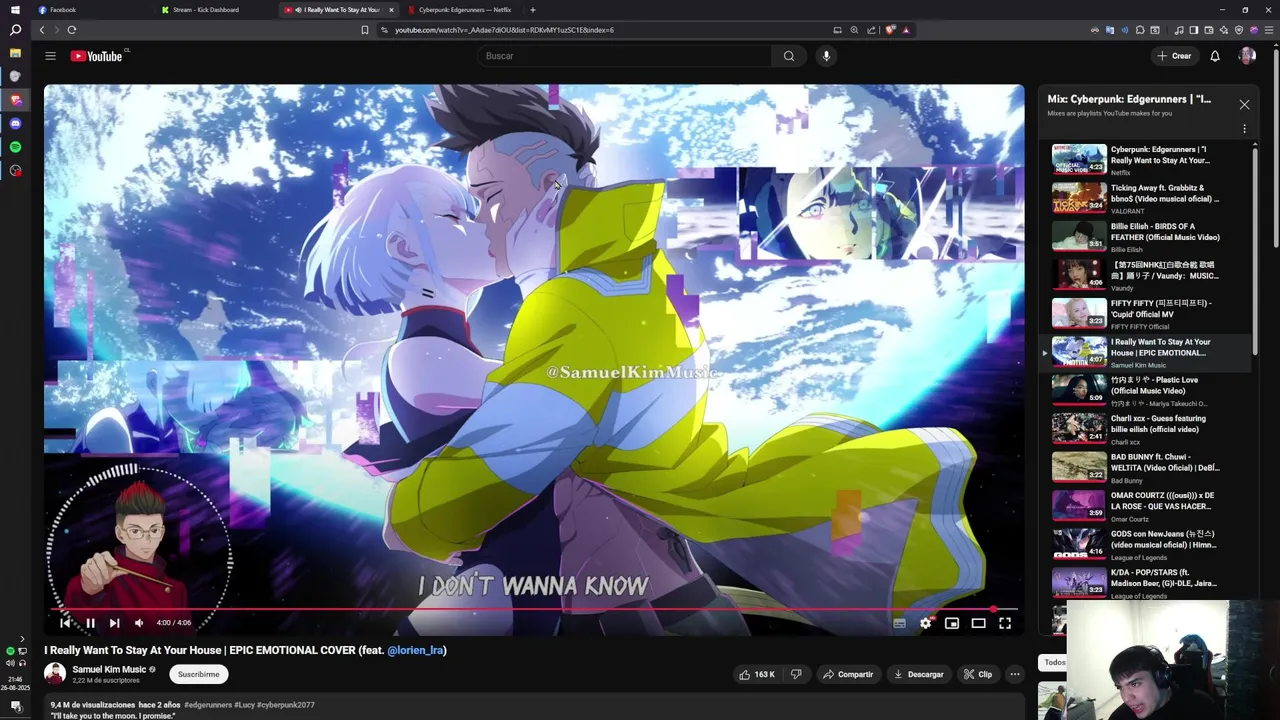Open the Samuel Kim Music channel name
The height and width of the screenshot is (720, 1280).
pyautogui.click(x=109, y=669)
